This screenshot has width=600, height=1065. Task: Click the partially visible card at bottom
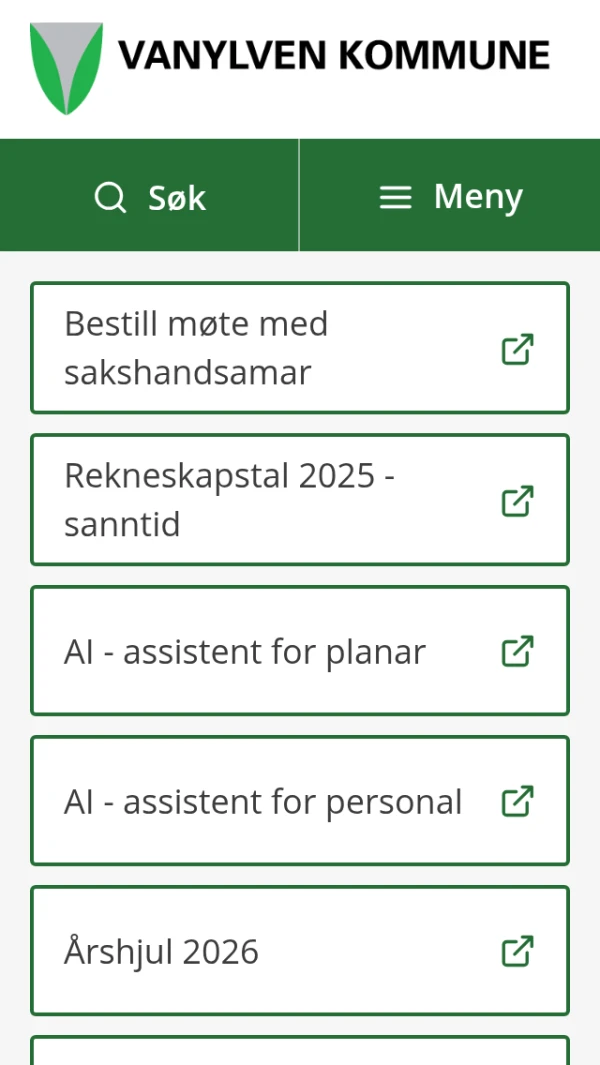(x=300, y=1050)
